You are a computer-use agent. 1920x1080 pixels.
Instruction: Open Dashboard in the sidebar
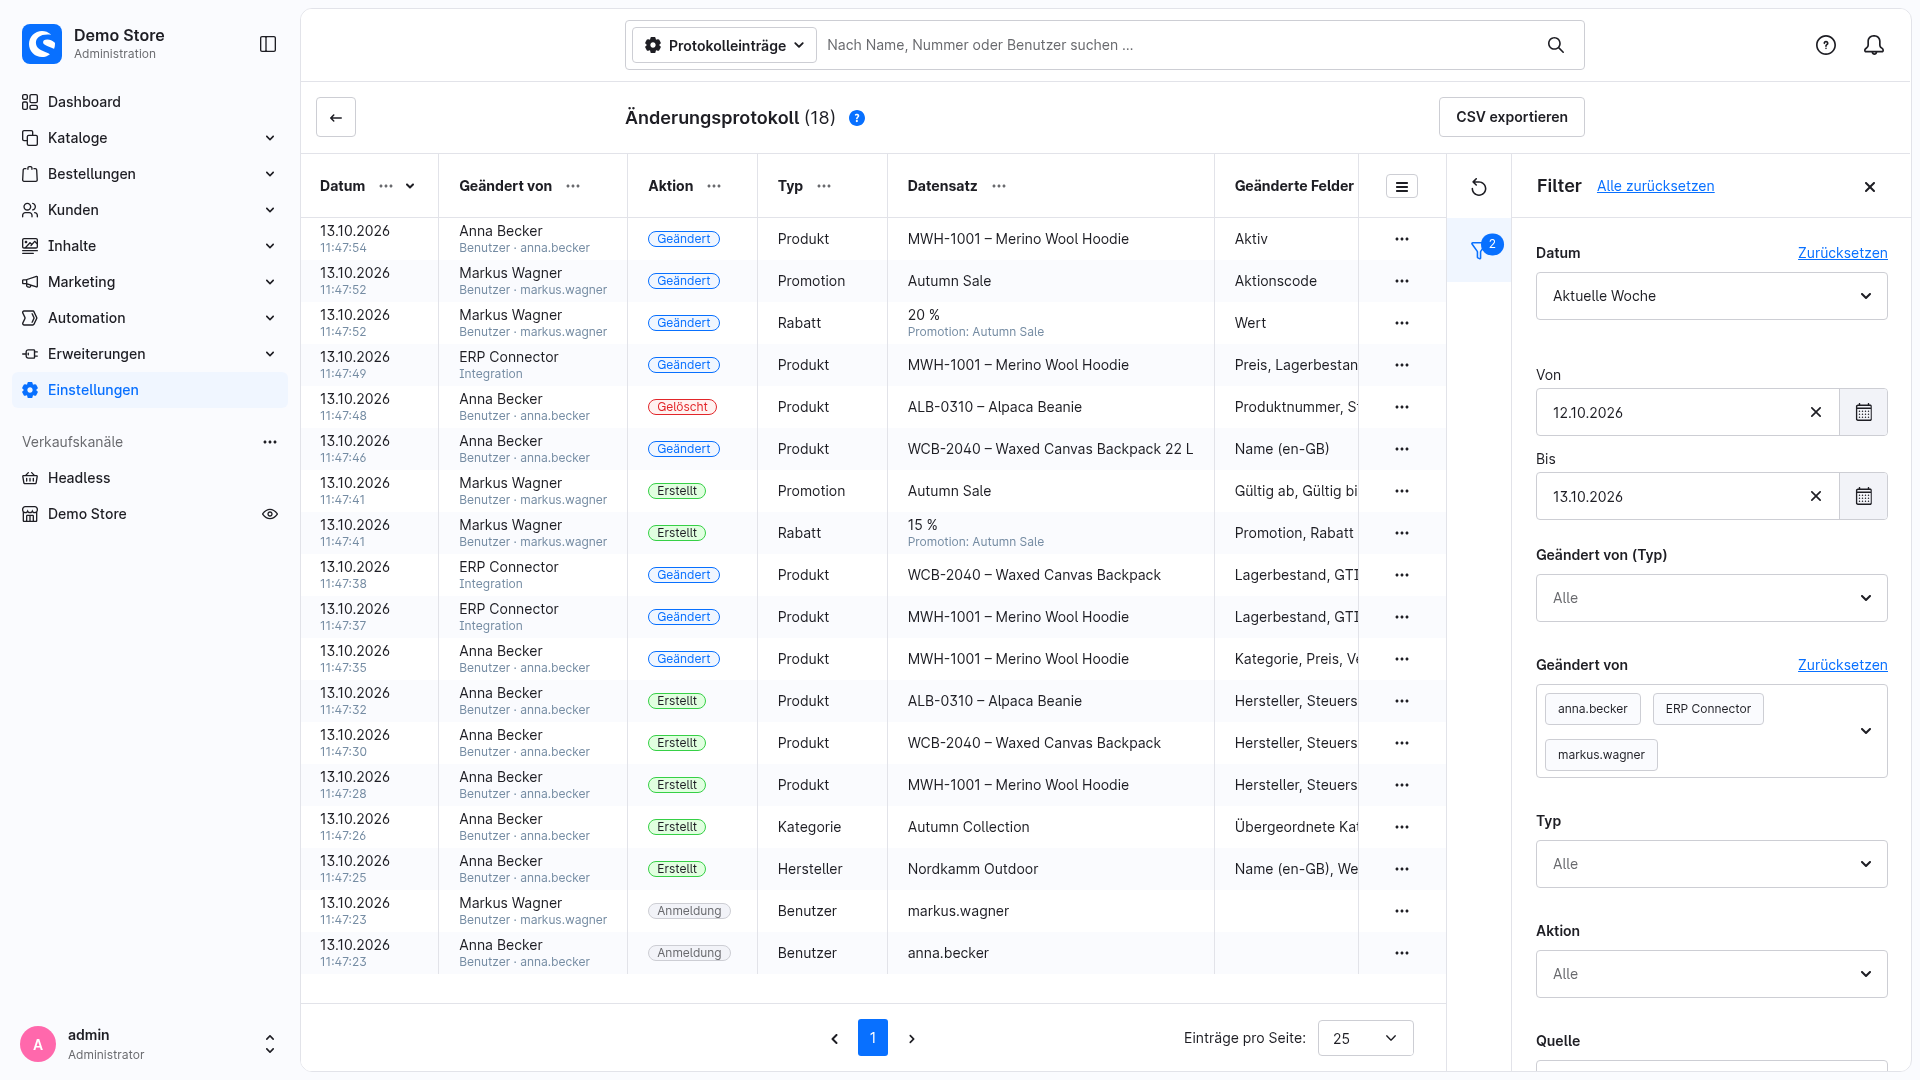pyautogui.click(x=150, y=102)
